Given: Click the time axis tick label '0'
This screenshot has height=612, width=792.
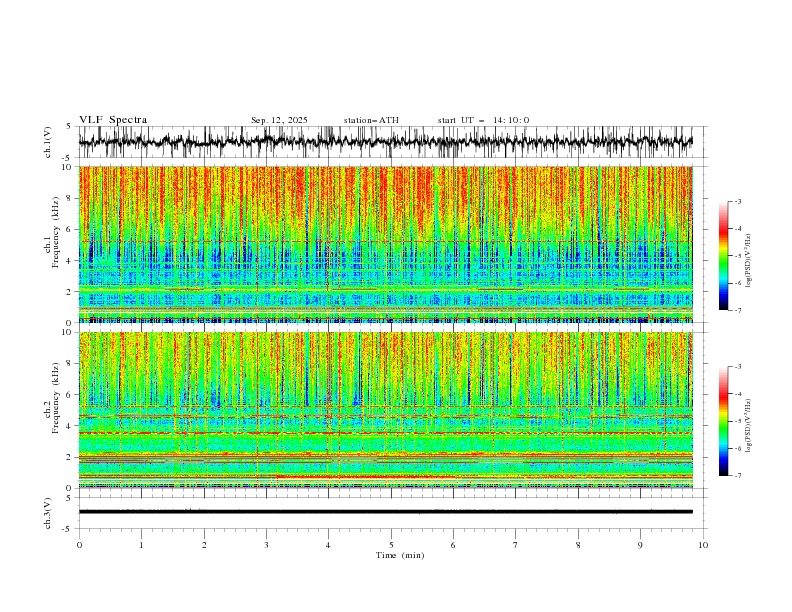Looking at the screenshot, I should coord(79,545).
